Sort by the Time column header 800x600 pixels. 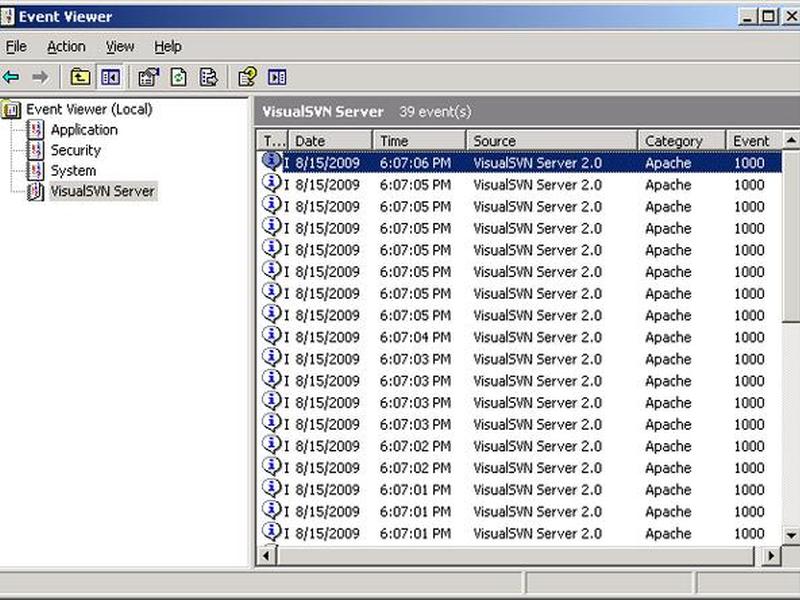click(x=419, y=140)
